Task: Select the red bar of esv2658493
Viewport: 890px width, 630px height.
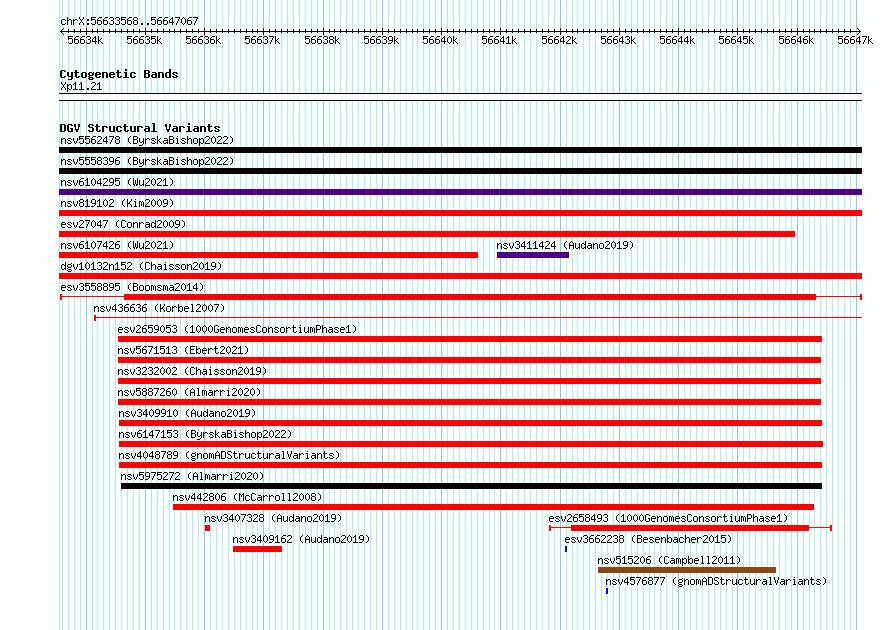Action: (690, 528)
